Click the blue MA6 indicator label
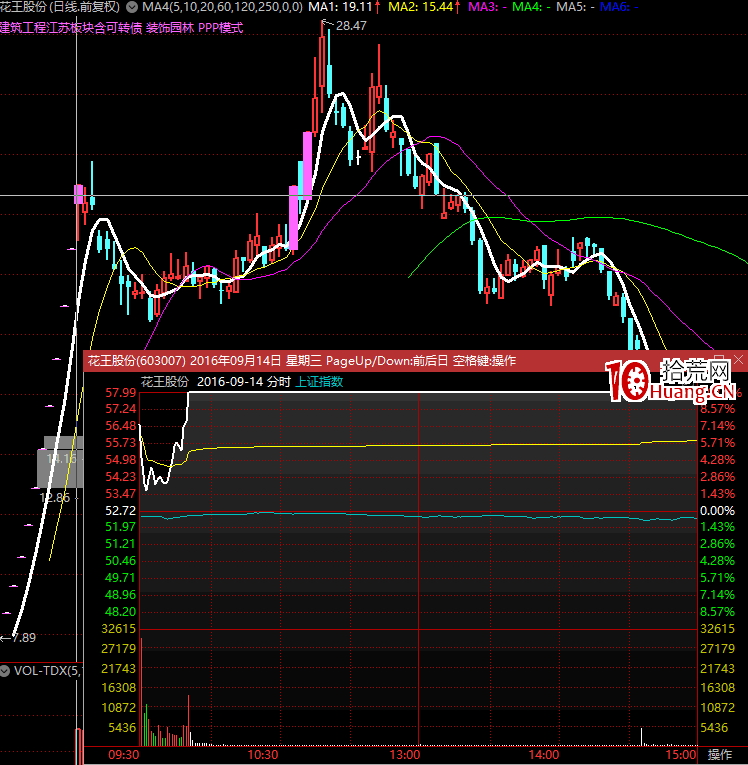Screen dimensions: 748x765 pos(615,7)
